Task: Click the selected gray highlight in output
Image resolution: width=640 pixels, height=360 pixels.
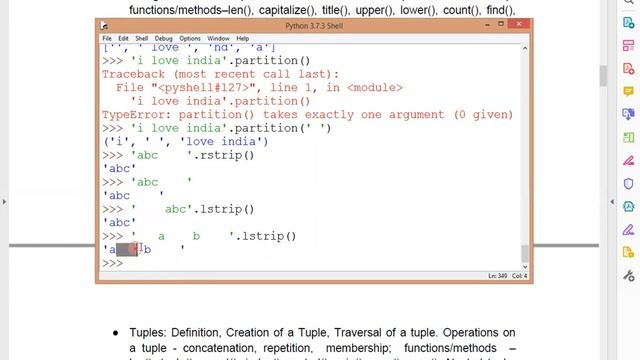Action: coord(127,249)
